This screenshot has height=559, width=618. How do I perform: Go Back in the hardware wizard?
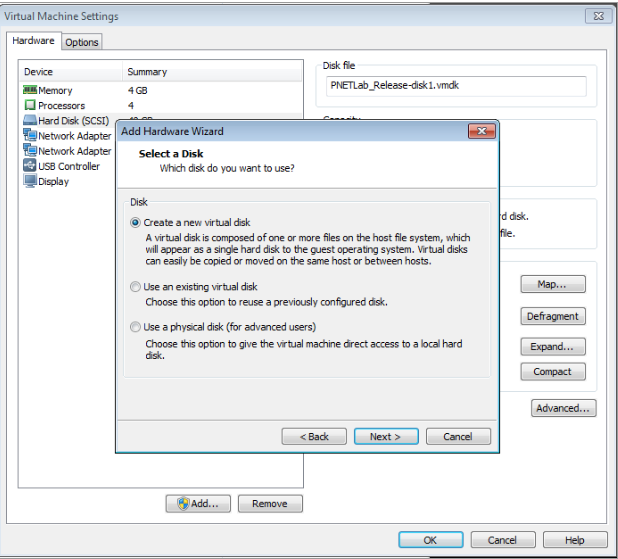314,437
